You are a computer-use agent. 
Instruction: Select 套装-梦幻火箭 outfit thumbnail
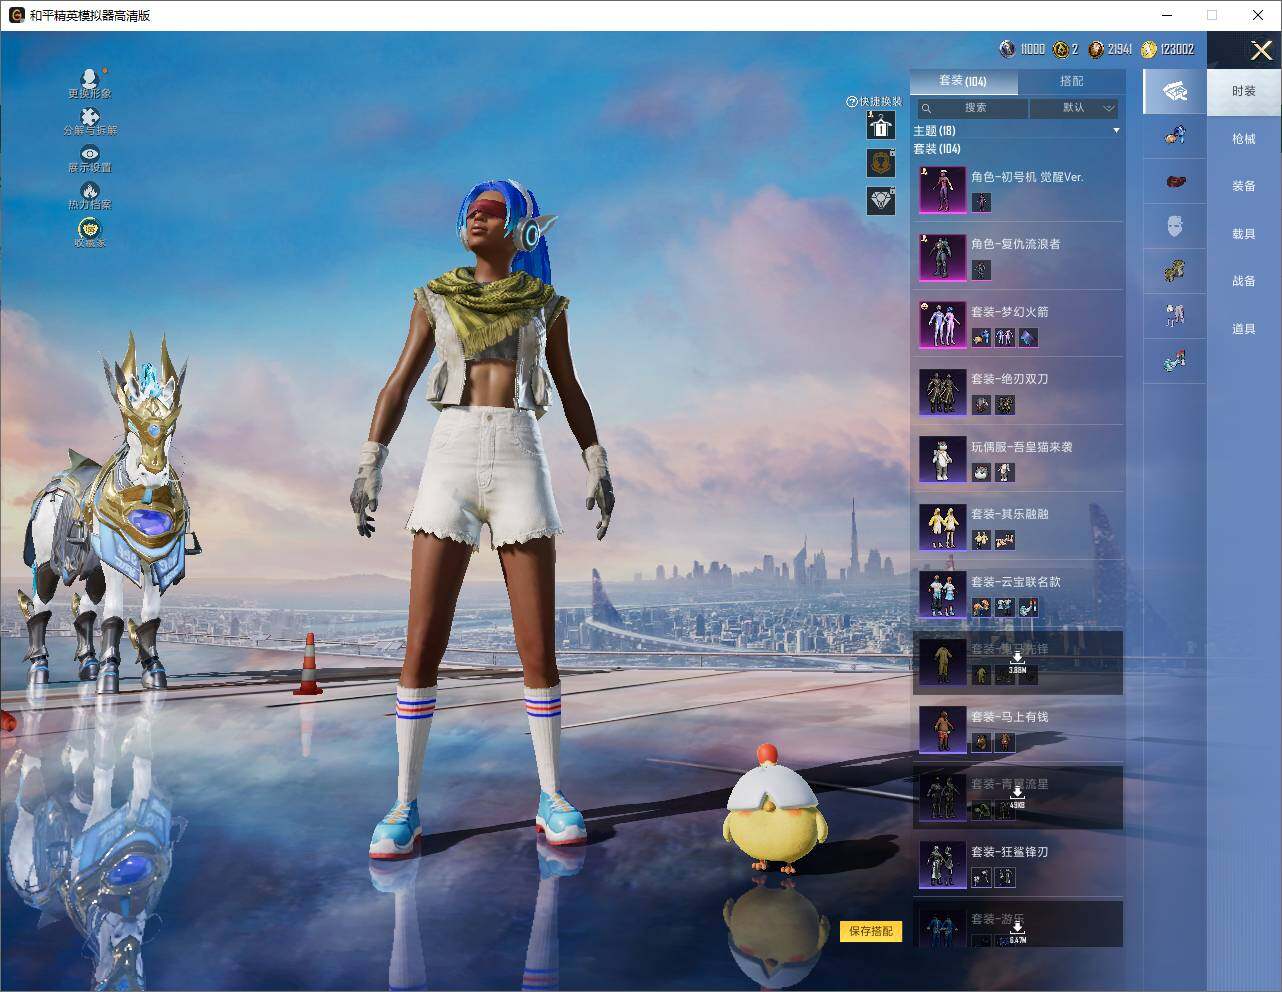tap(942, 325)
